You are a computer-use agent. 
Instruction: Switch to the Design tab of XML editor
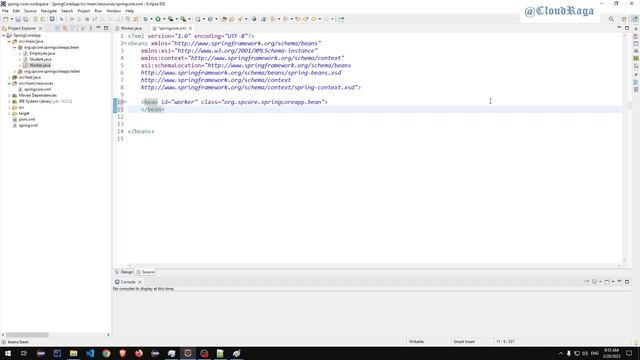point(124,272)
